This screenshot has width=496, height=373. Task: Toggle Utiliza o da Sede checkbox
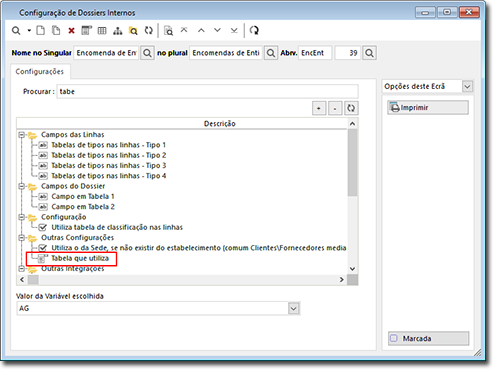click(x=43, y=248)
